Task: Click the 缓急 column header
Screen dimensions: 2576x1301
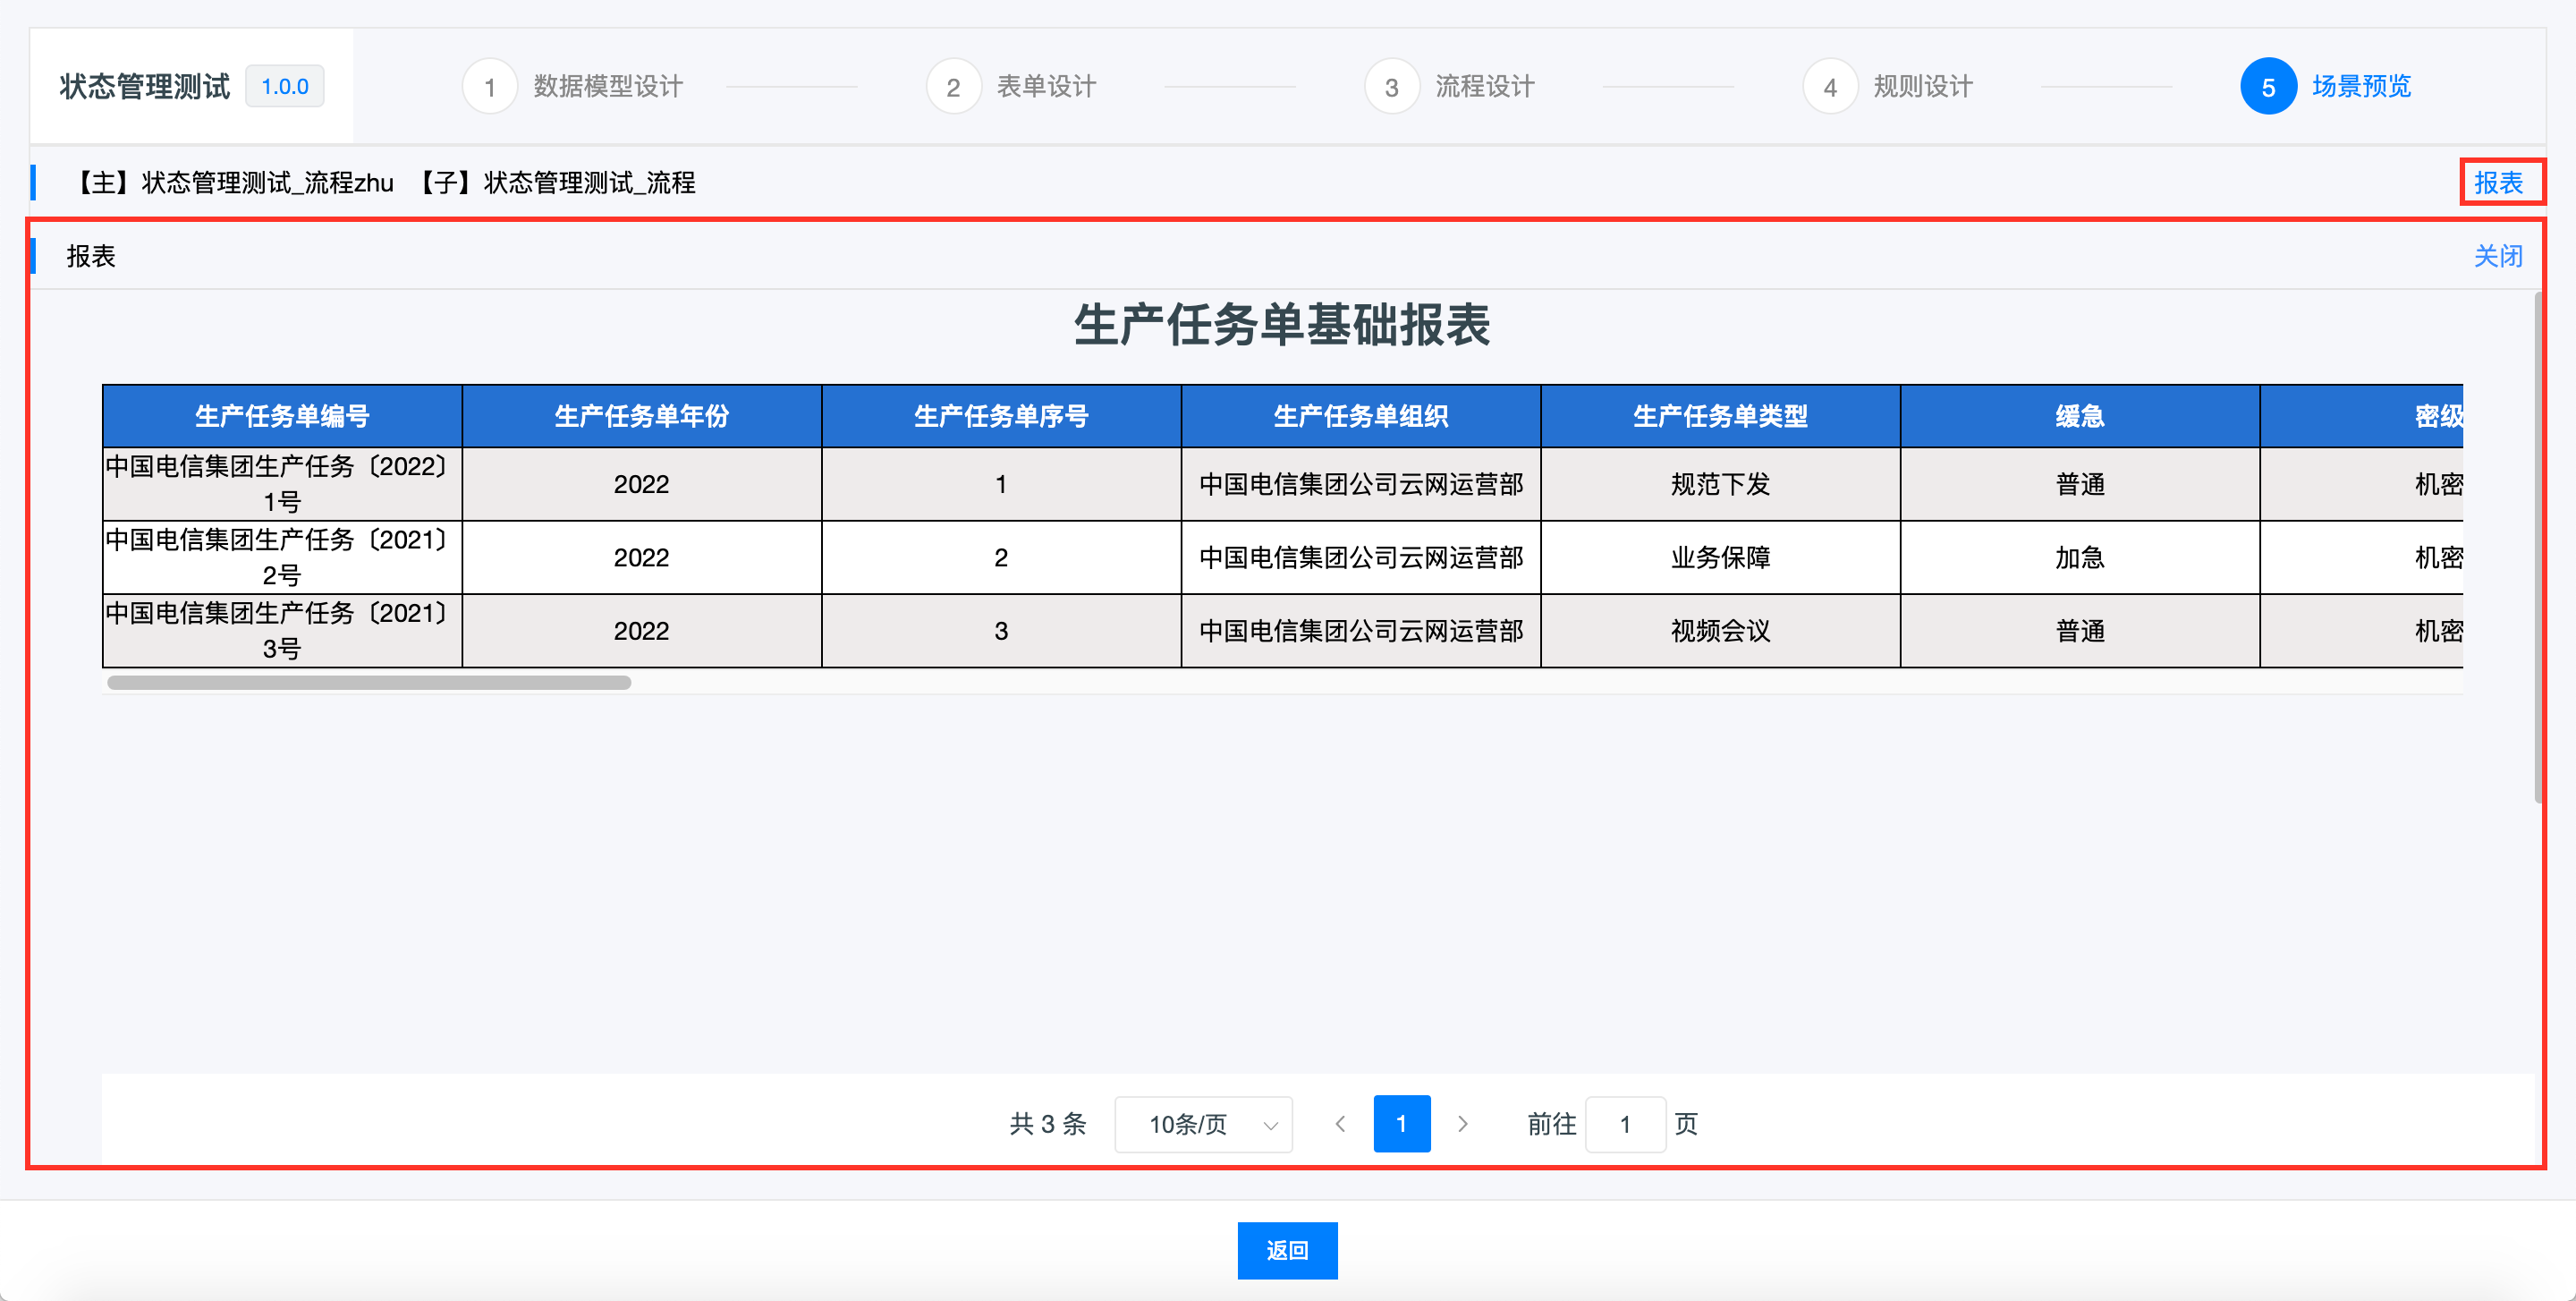Action: pos(2080,416)
